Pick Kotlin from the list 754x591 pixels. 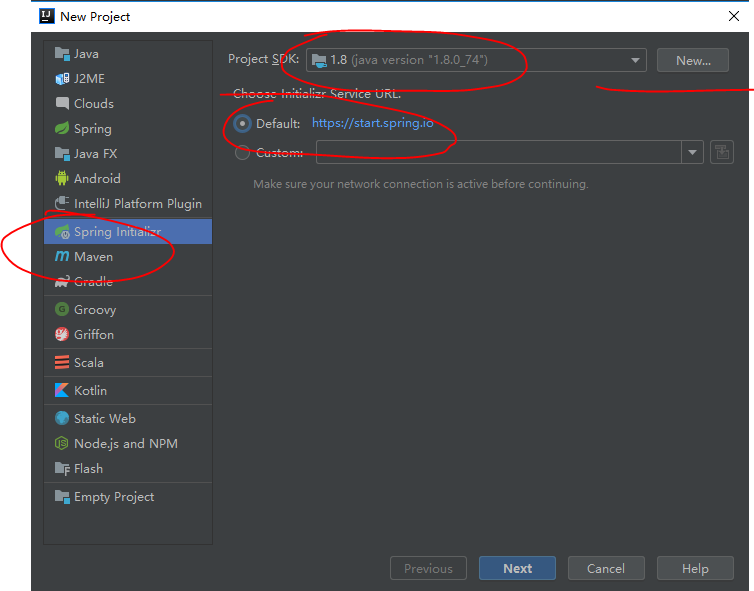128,390
